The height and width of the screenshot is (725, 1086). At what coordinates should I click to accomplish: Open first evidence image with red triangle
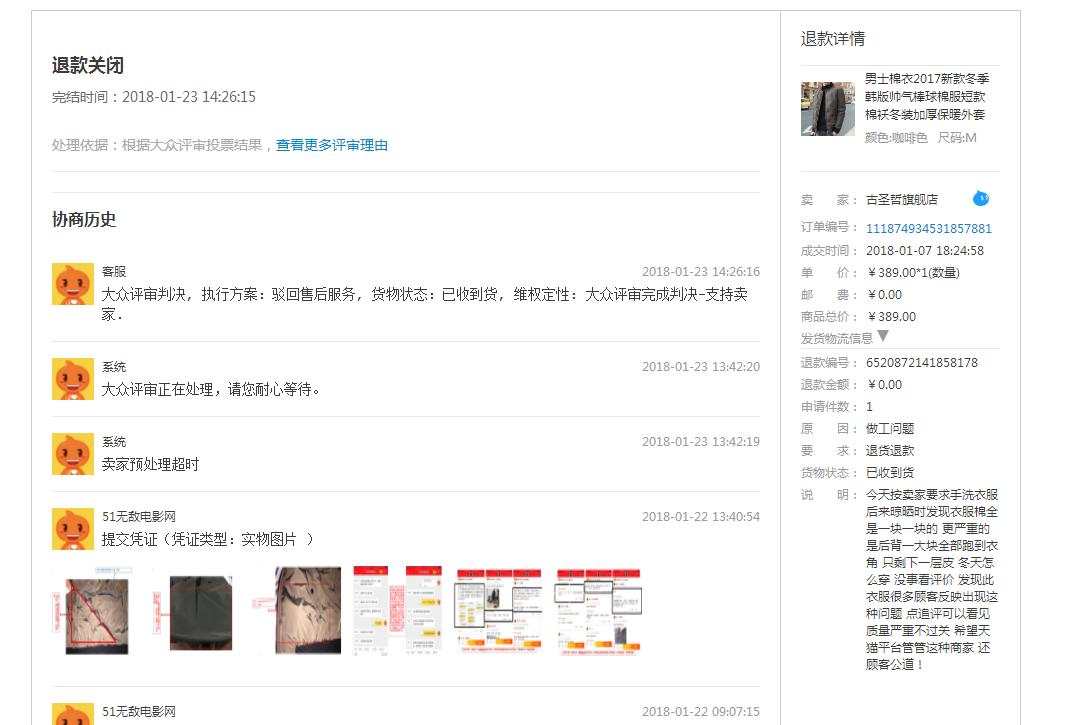tap(91, 611)
